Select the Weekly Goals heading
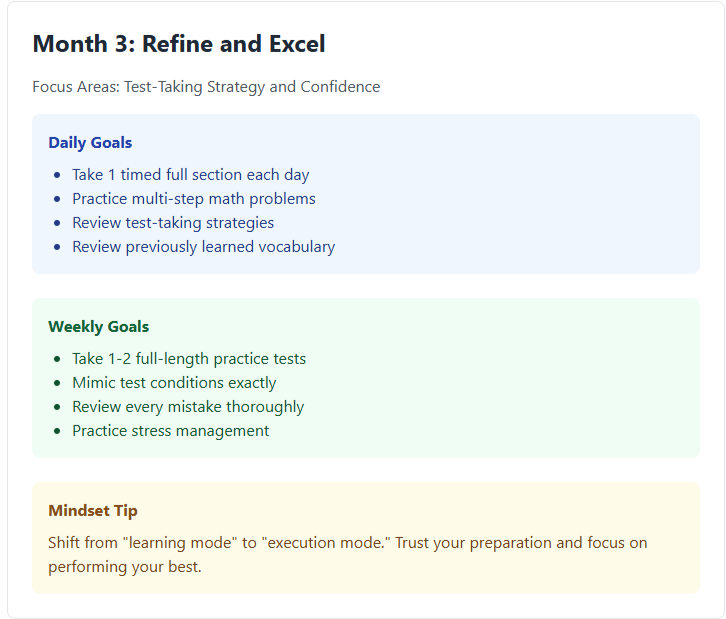726x619 pixels. (98, 327)
